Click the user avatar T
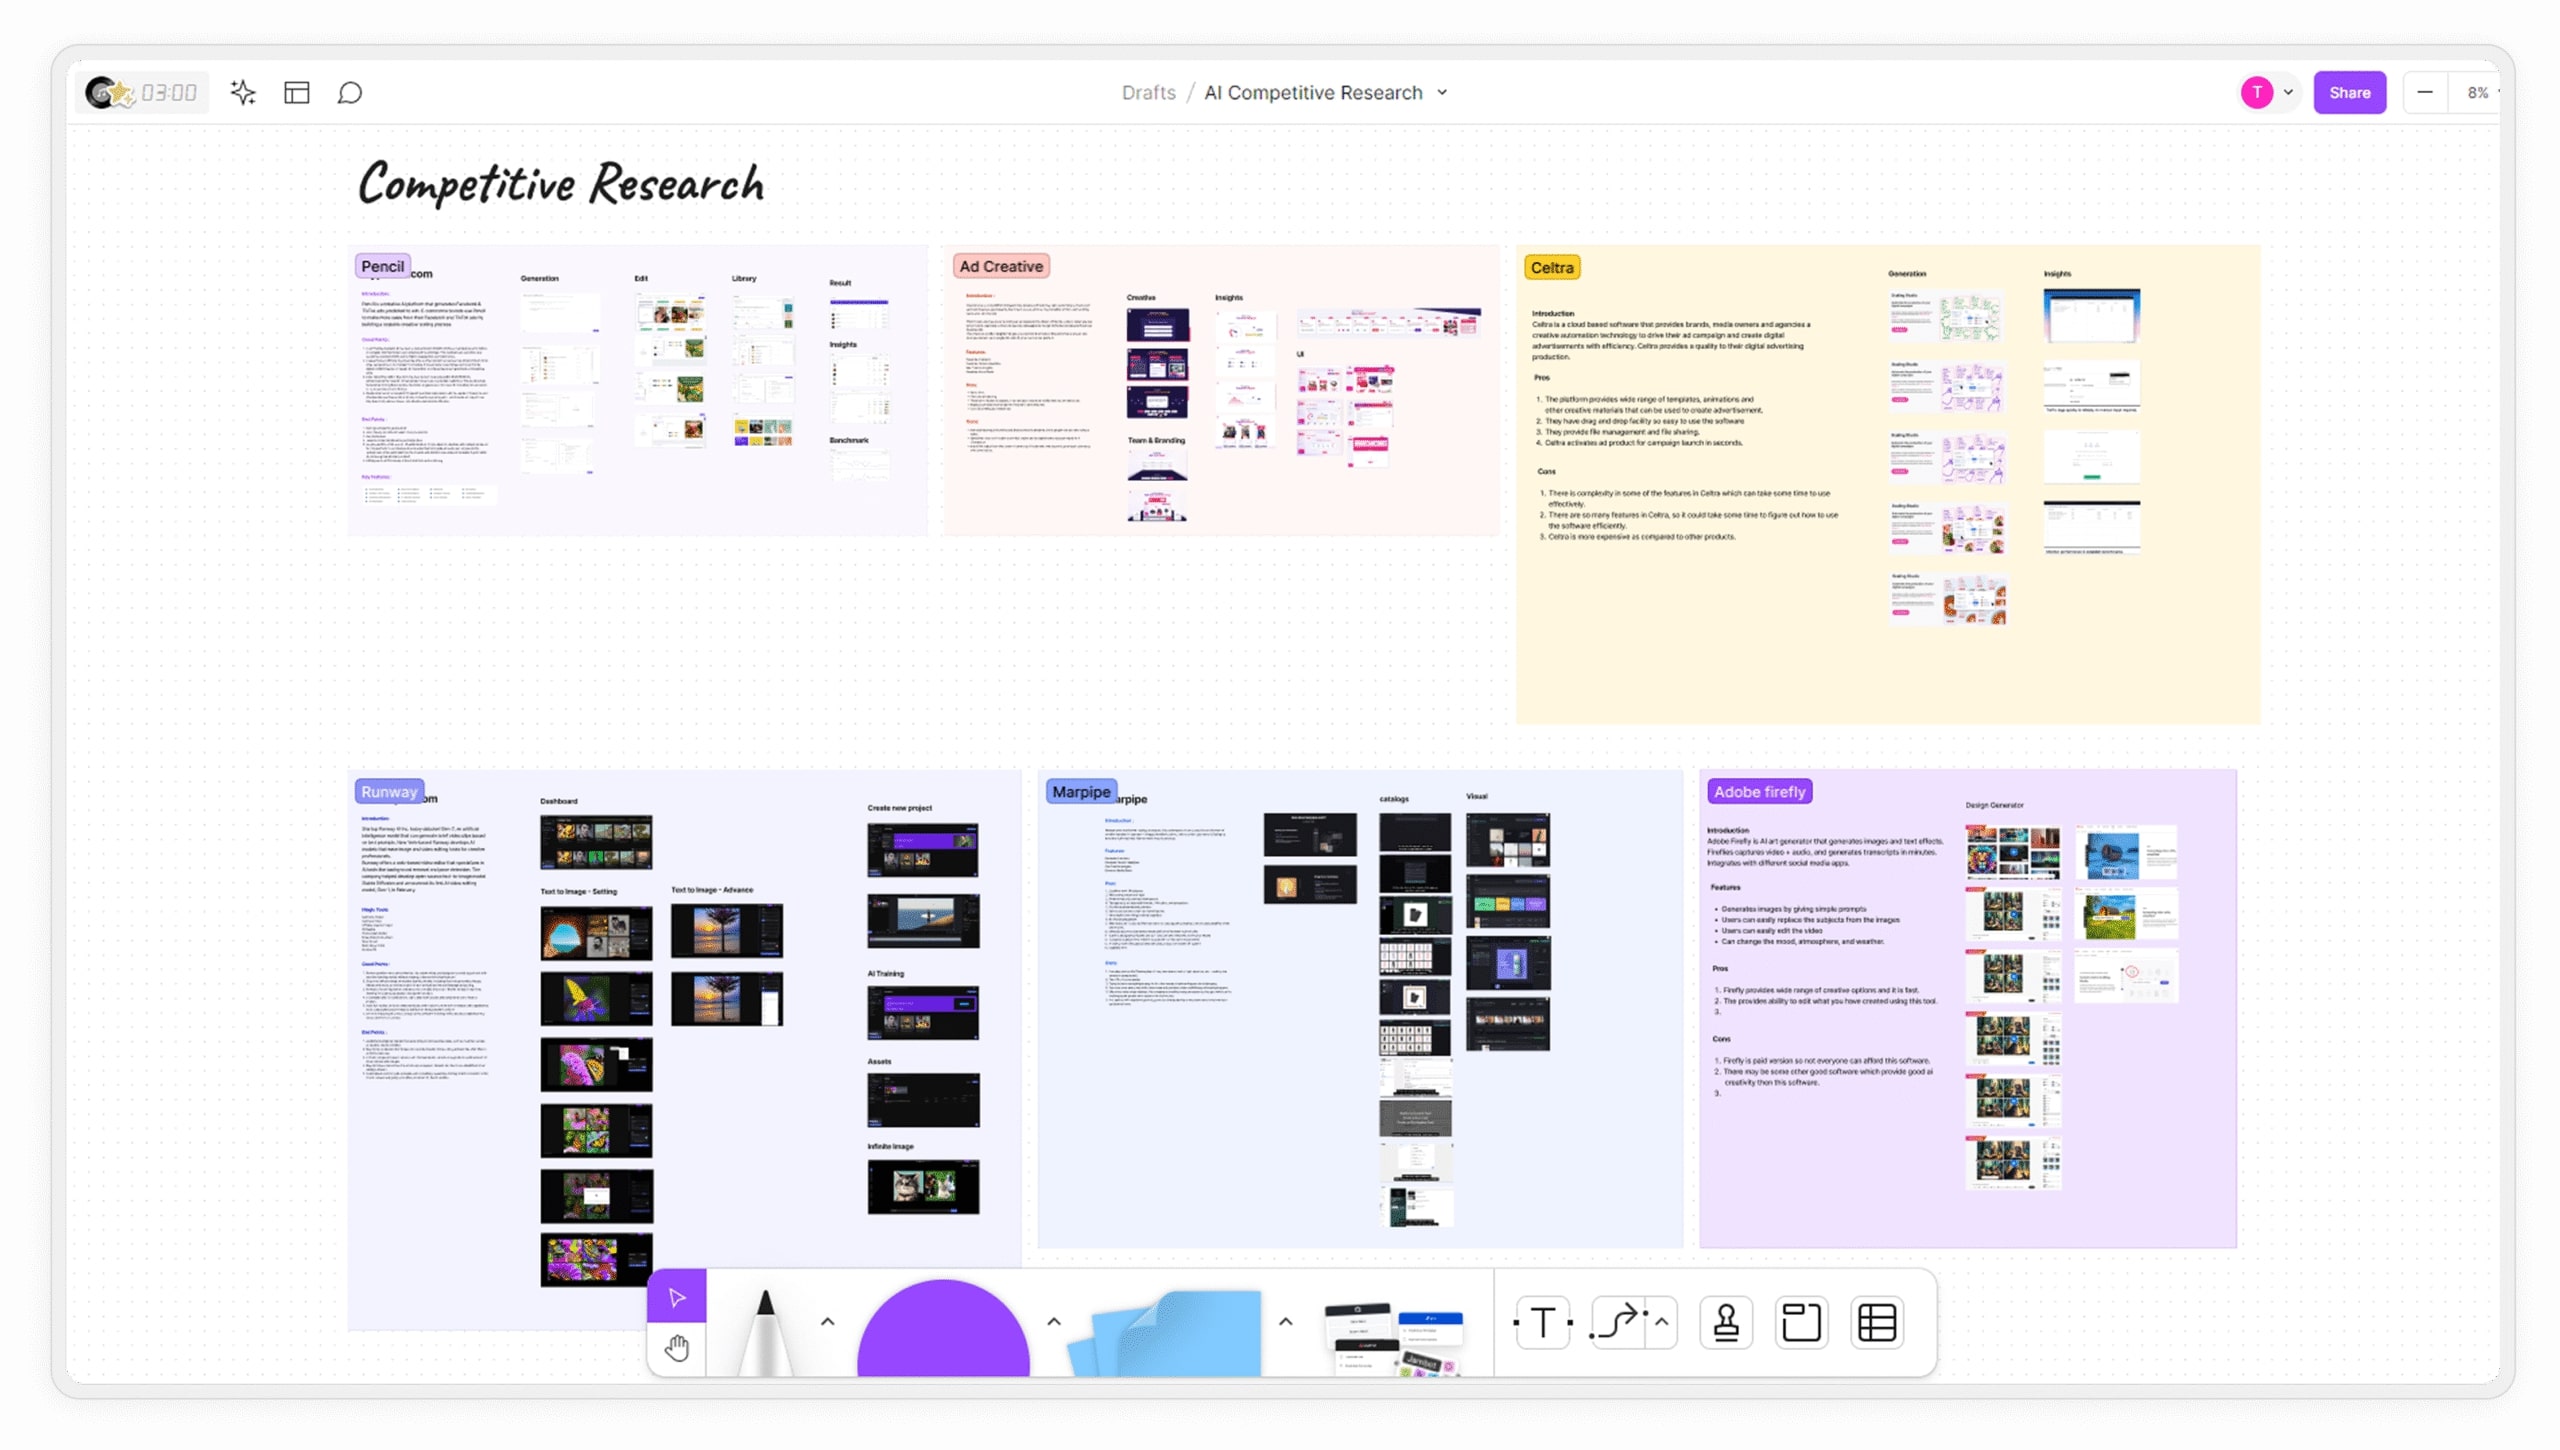The image size is (2560, 1450). point(2256,92)
